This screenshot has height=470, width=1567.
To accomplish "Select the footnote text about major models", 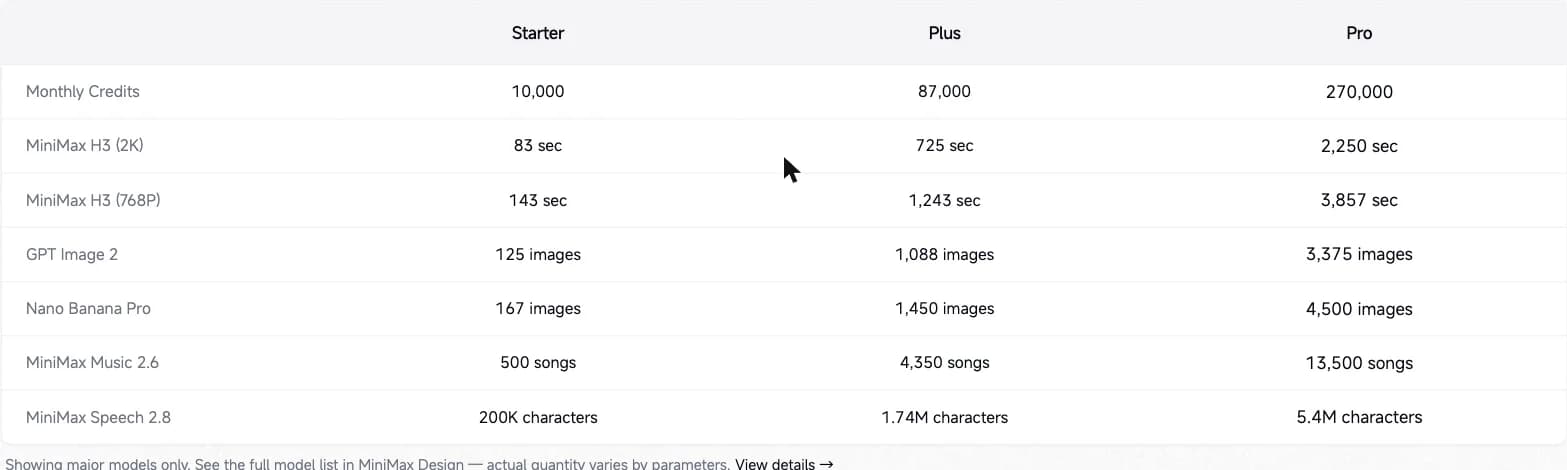I will coord(366,464).
